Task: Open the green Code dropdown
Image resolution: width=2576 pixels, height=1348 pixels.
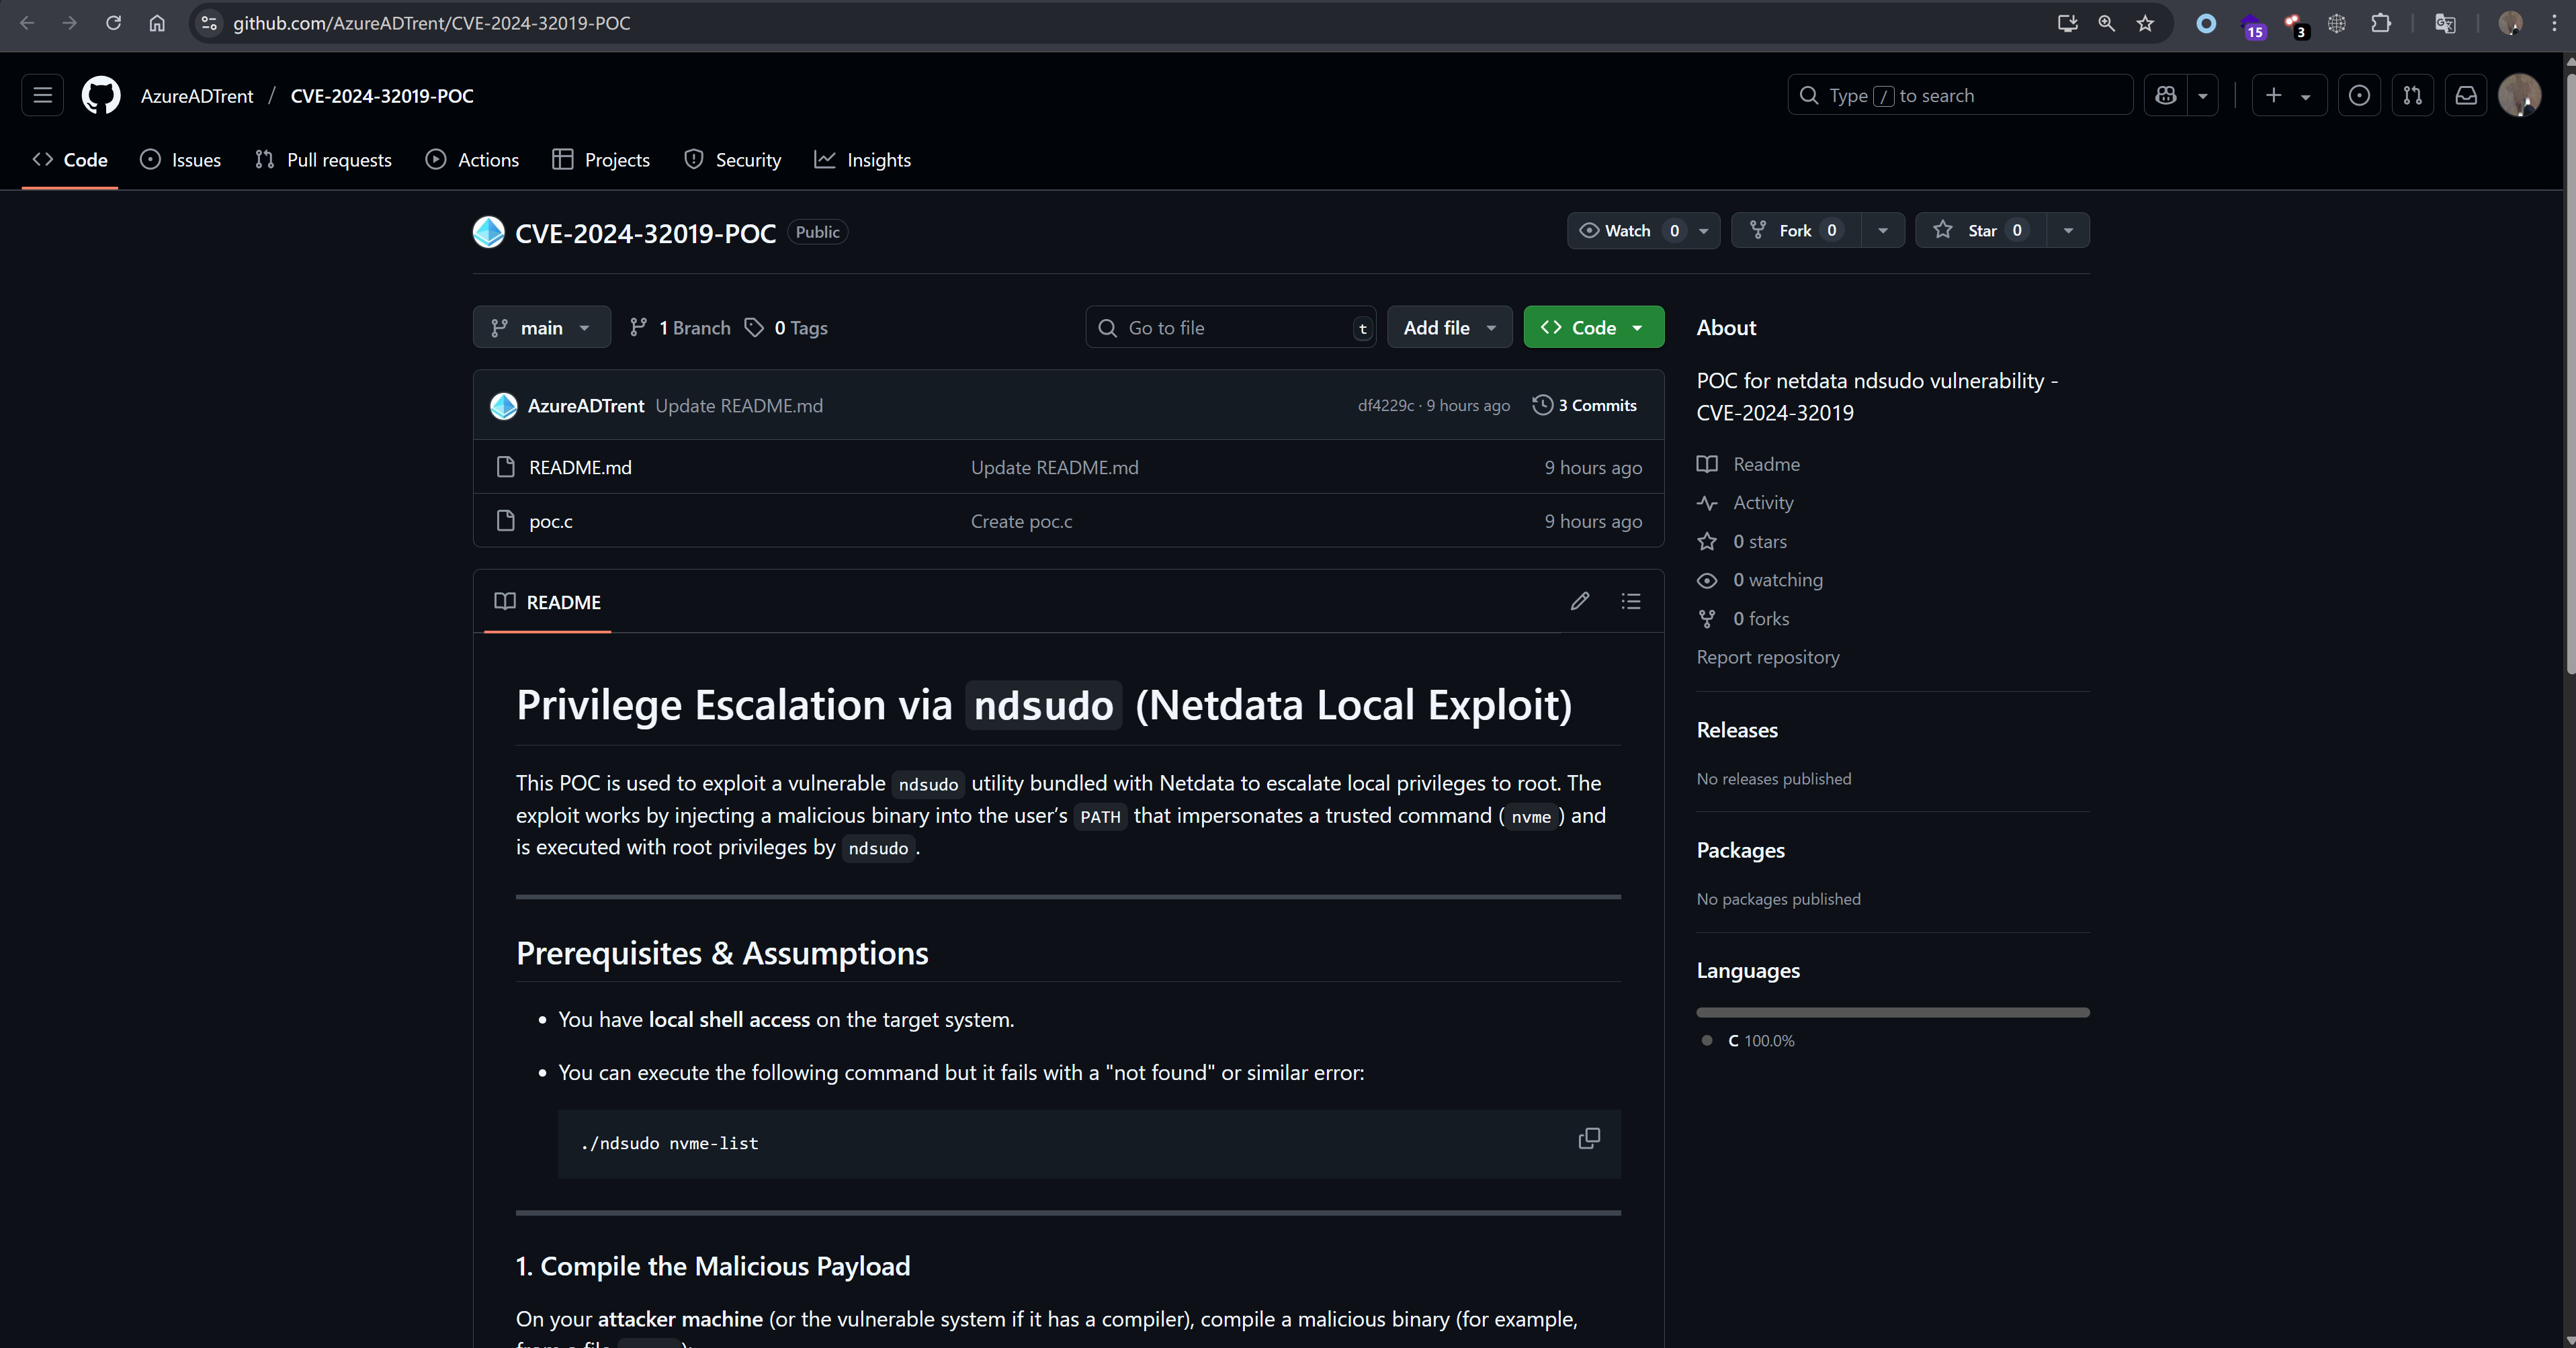Action: tap(1593, 327)
